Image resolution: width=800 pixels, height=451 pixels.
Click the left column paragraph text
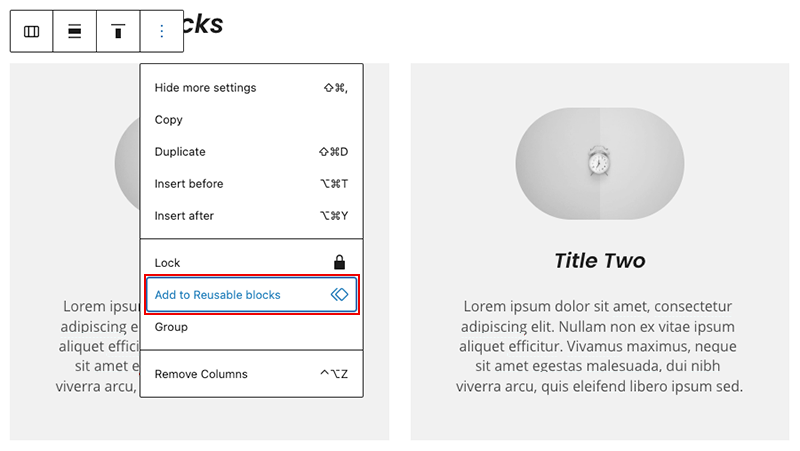[x=97, y=346]
